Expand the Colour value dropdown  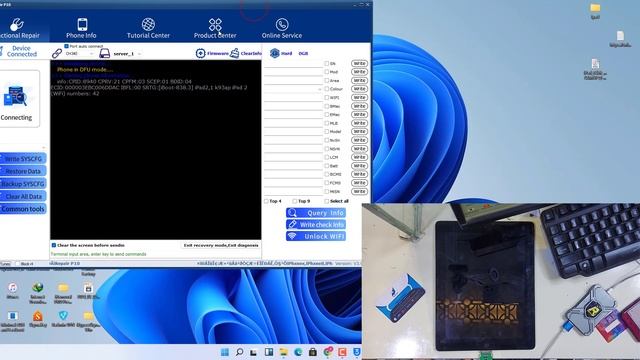[x=320, y=89]
